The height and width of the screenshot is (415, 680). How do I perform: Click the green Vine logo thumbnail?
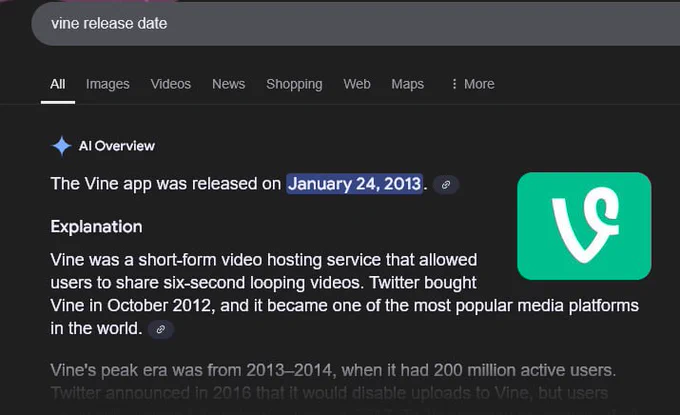584,226
